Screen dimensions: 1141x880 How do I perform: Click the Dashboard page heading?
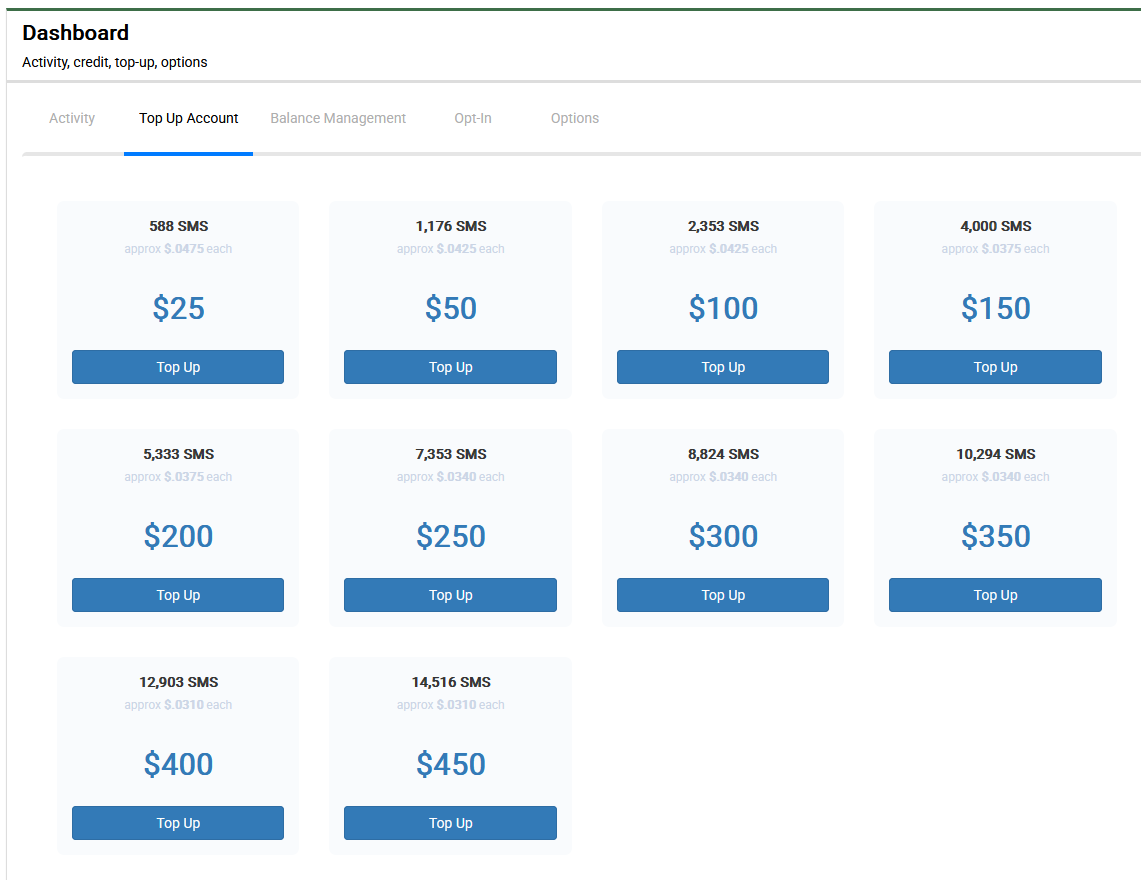[76, 33]
